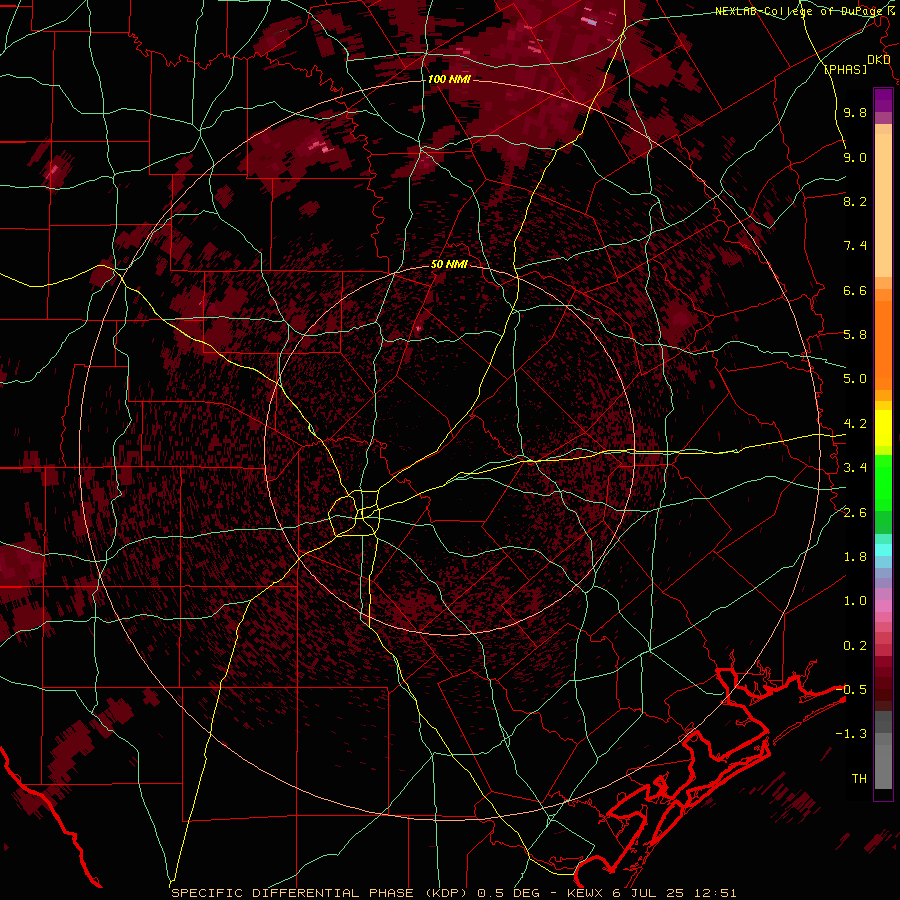This screenshot has width=900, height=900.
Task: Click the 9.8 value on the legend scale
Action: pyautogui.click(x=855, y=112)
